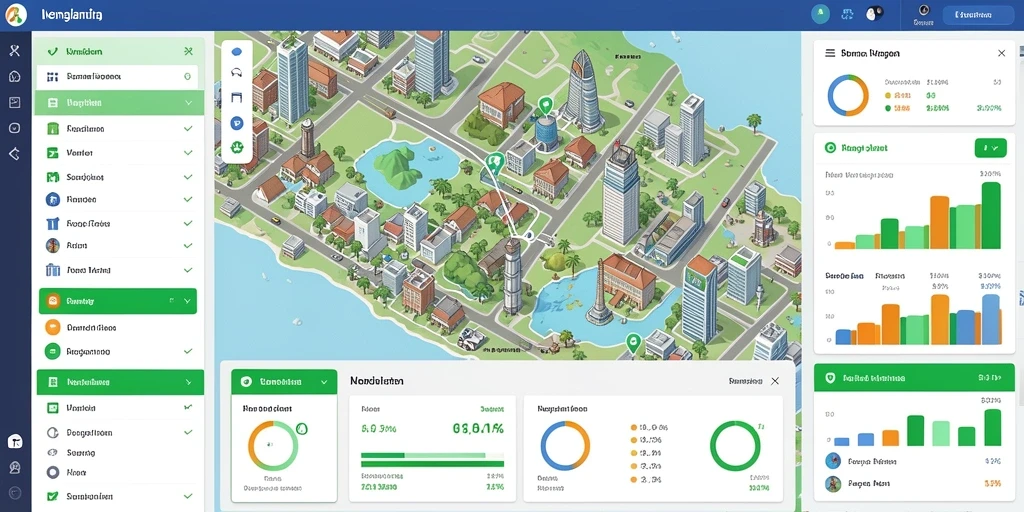Open the sidebar row with the green screen icon
This screenshot has height=512, width=1024.
120,408
